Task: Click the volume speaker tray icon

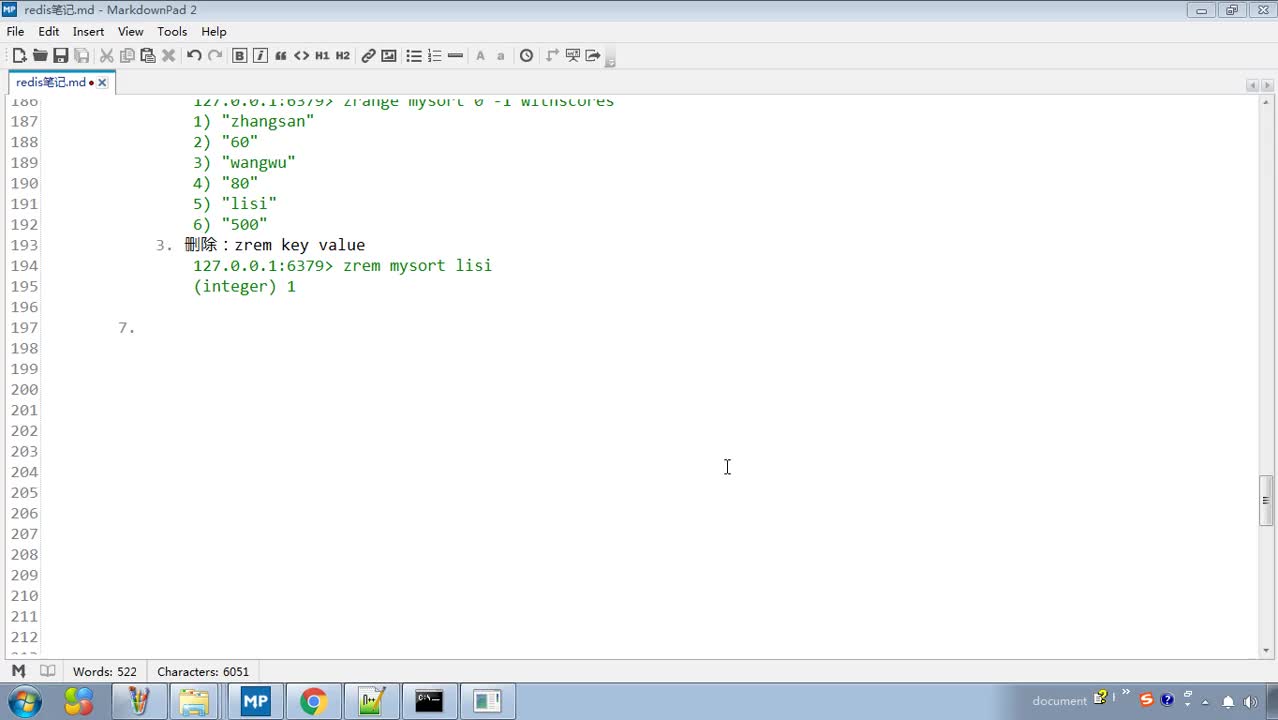Action: point(1250,702)
